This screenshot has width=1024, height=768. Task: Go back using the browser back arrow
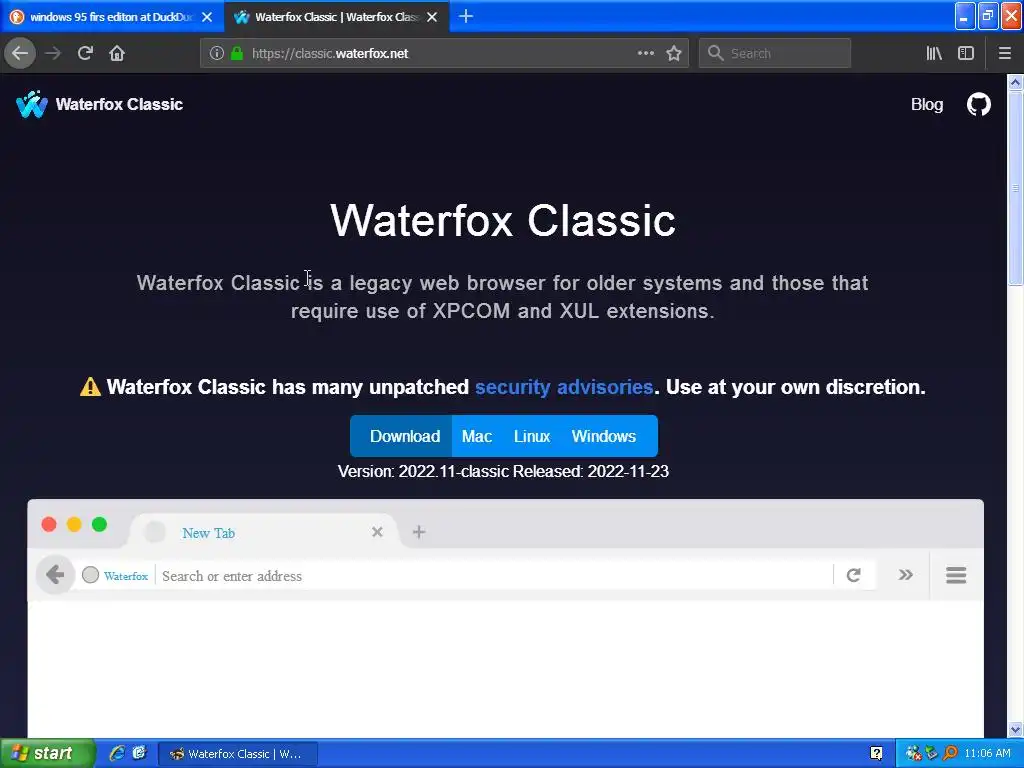coord(20,53)
